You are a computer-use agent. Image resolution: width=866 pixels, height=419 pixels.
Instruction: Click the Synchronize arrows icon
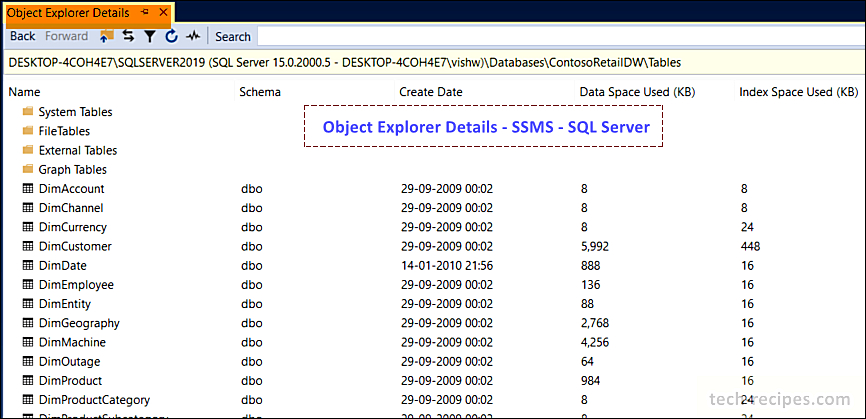click(128, 36)
